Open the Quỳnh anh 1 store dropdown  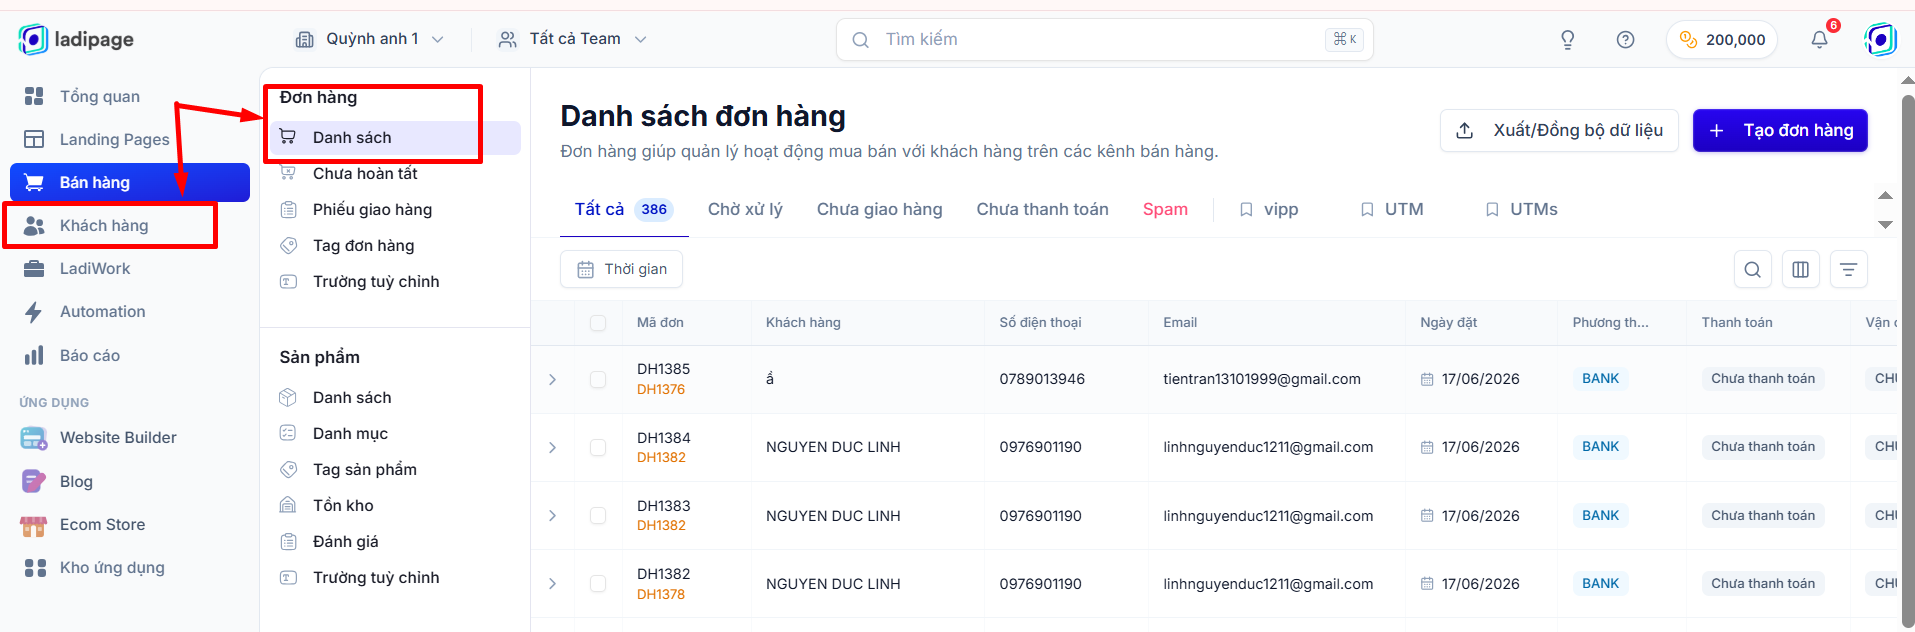pyautogui.click(x=370, y=39)
